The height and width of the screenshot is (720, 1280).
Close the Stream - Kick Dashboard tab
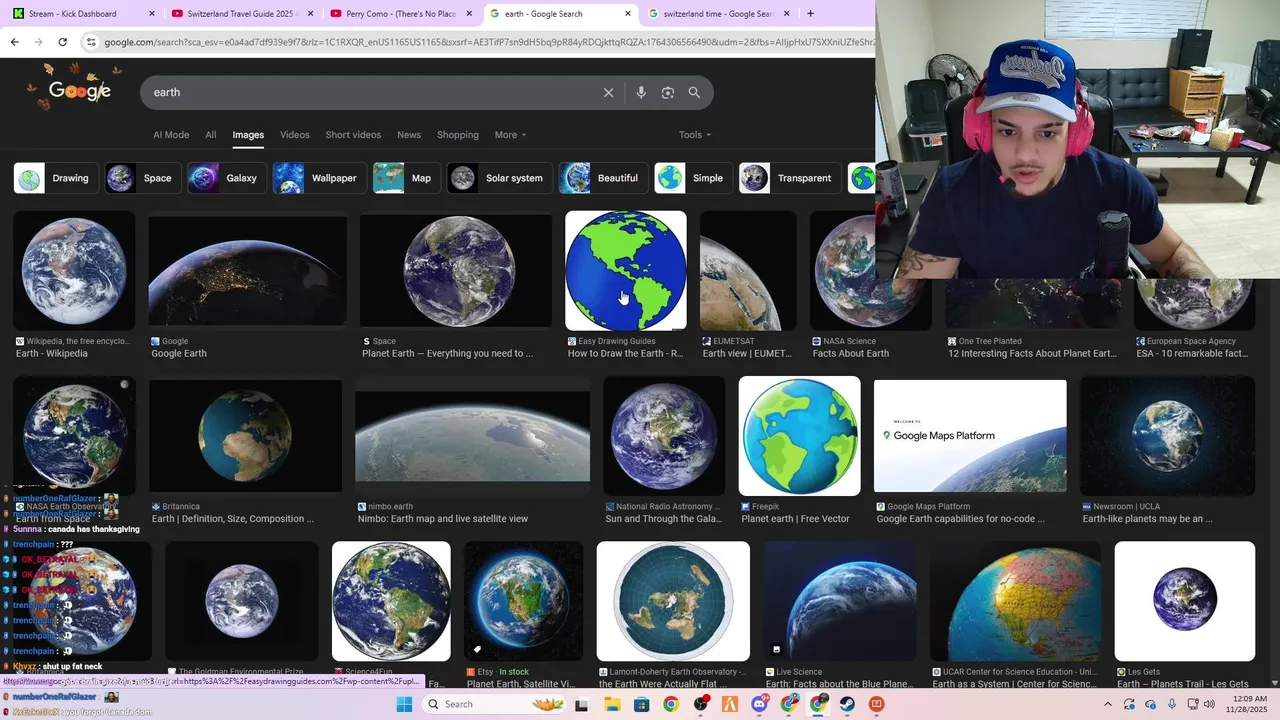pos(151,14)
